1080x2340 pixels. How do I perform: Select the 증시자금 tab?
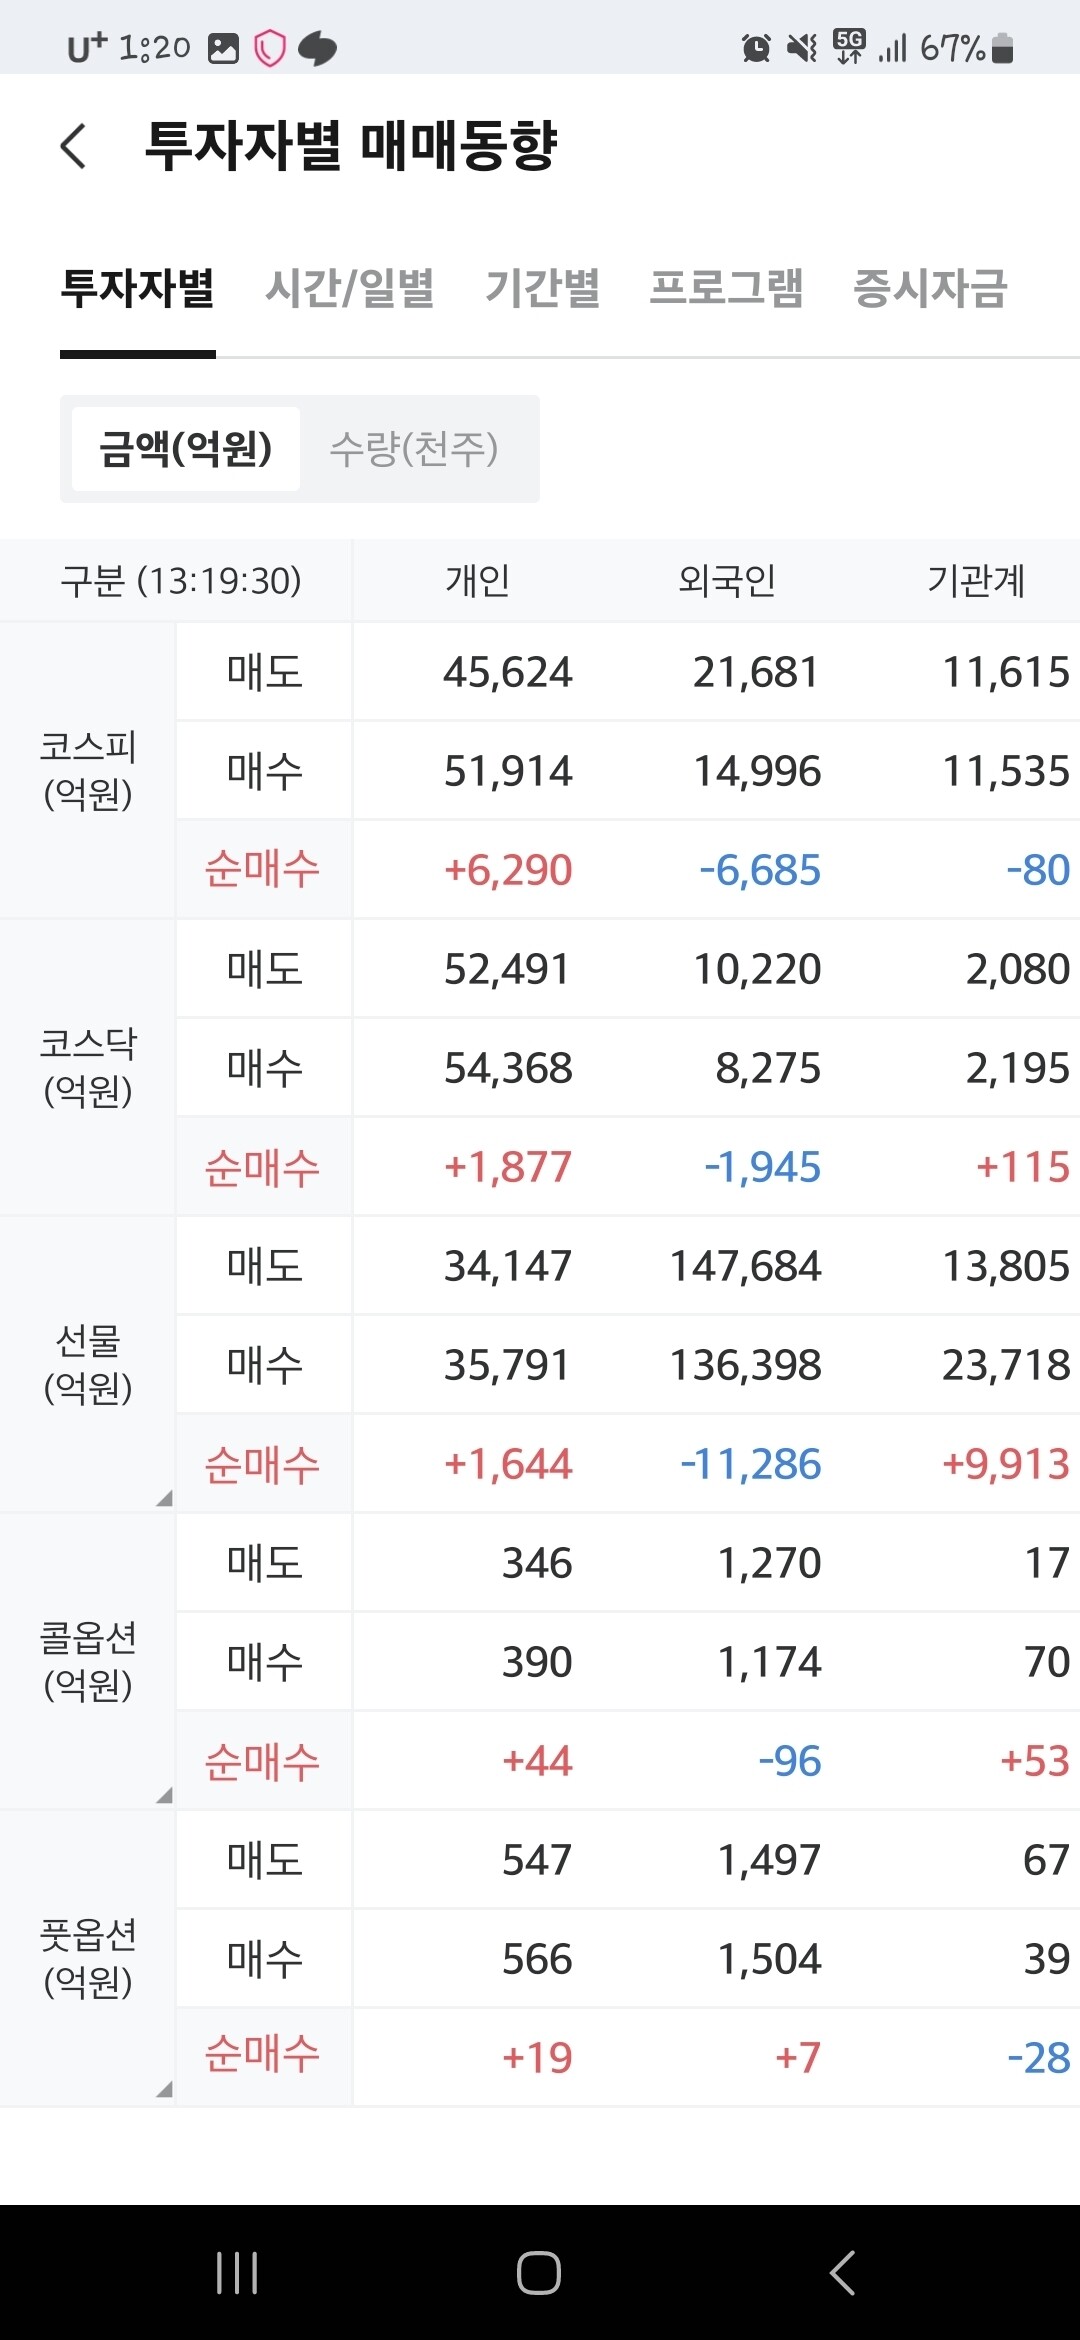pyautogui.click(x=928, y=289)
